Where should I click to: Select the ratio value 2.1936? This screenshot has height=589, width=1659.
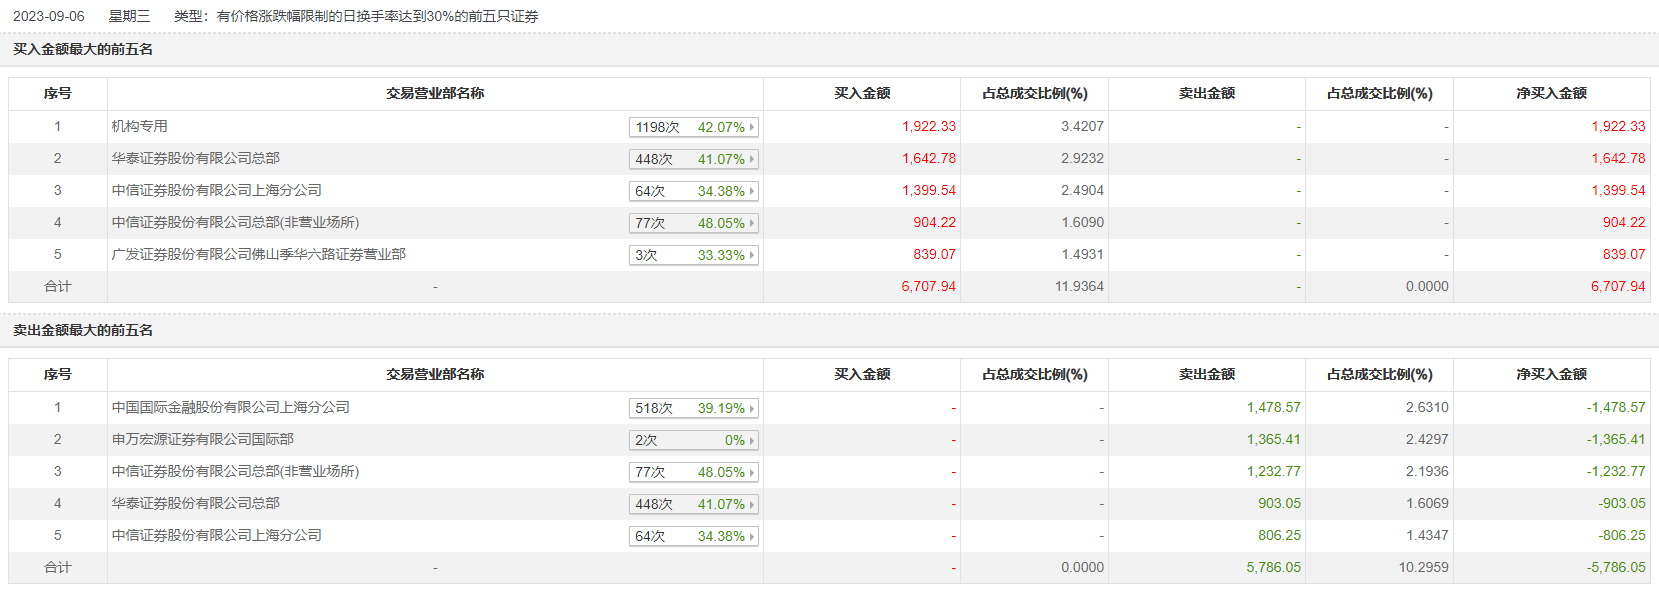[1427, 471]
